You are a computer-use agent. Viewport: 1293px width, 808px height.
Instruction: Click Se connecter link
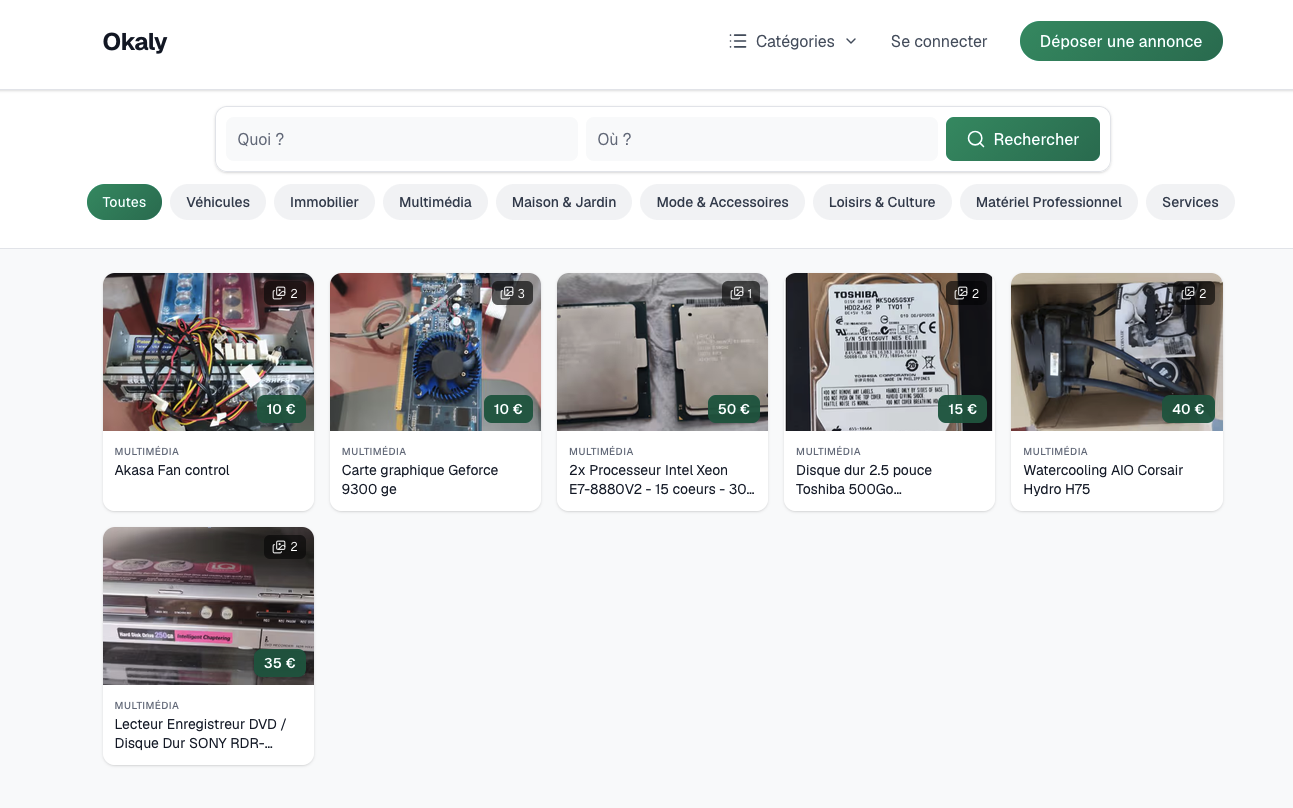pos(939,41)
